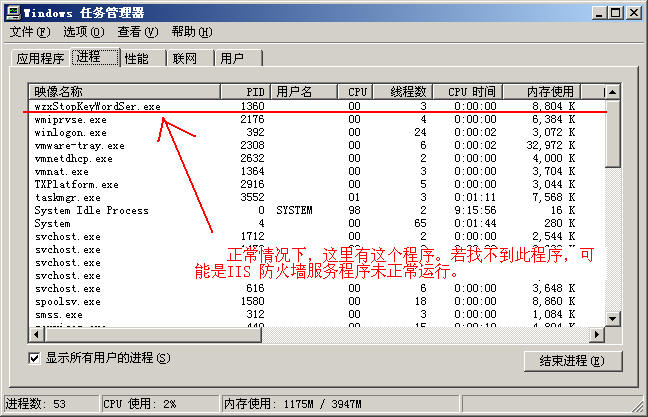The image size is (648, 417).
Task: Toggle 显示所有用户的进程 checkbox
Action: [x=34, y=358]
